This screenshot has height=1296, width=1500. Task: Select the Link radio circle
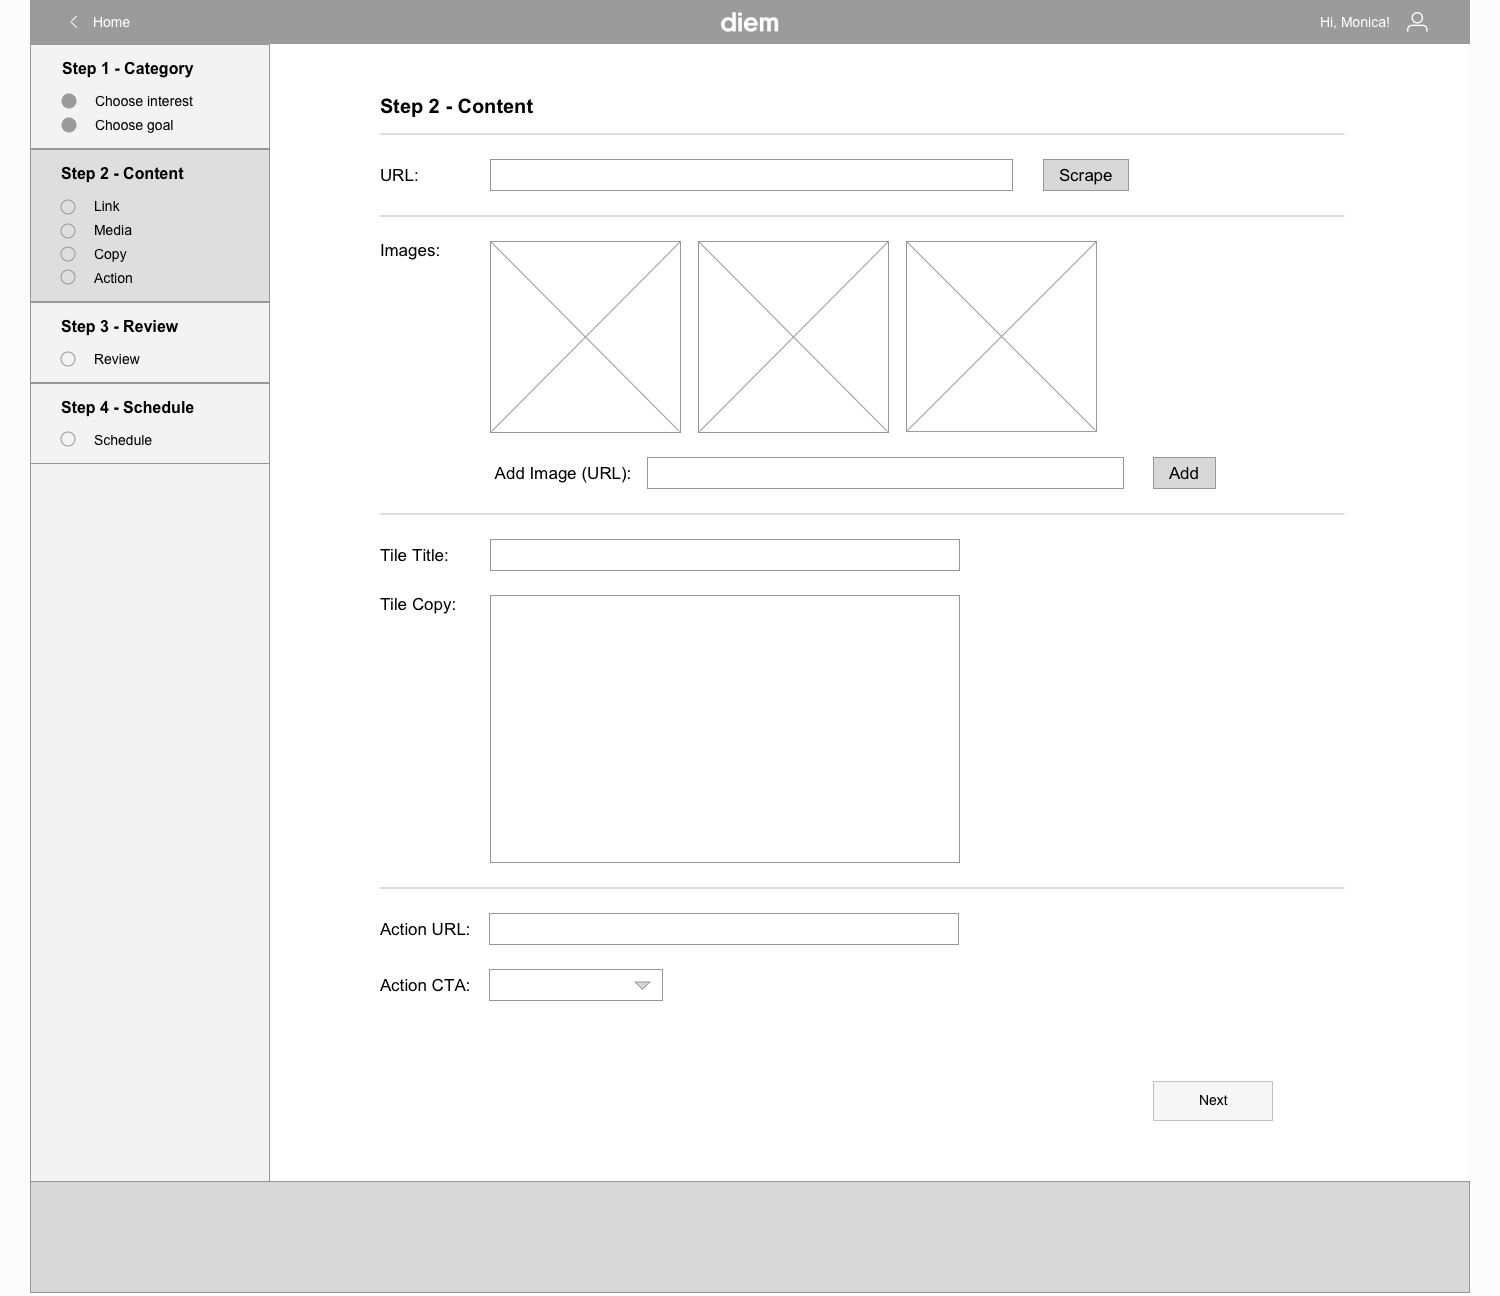(x=68, y=207)
